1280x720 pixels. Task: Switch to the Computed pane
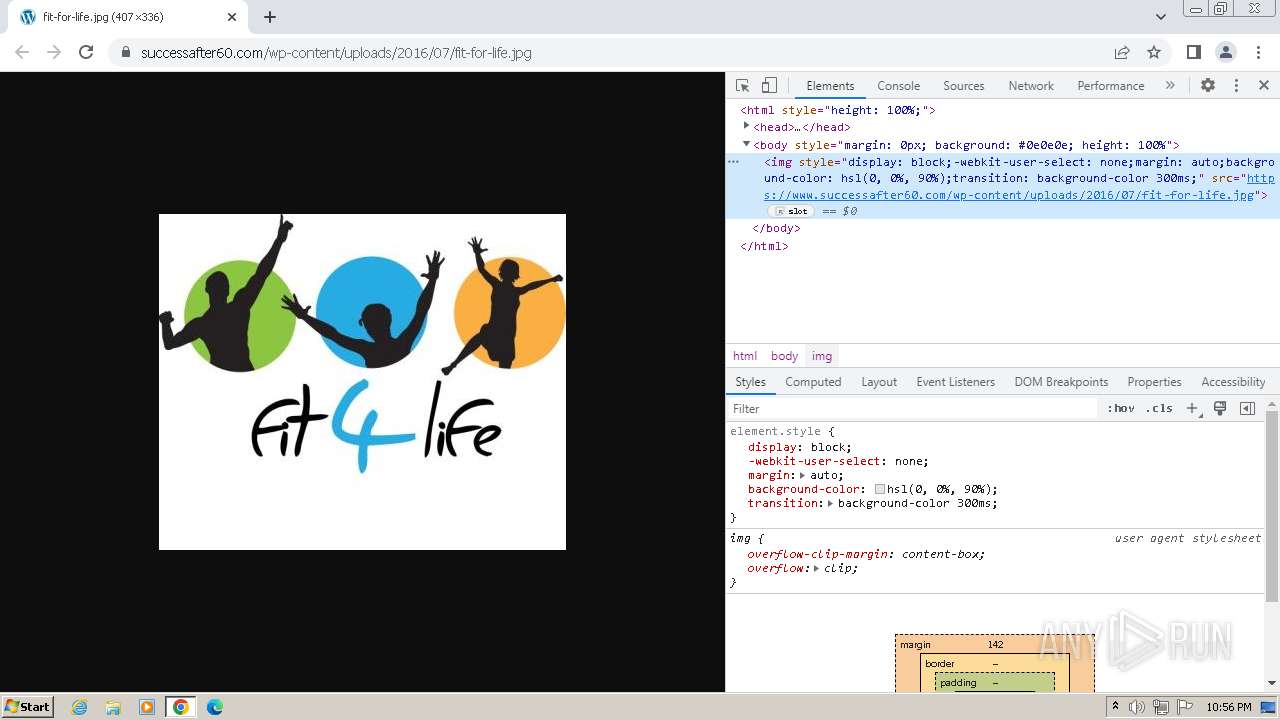[813, 382]
